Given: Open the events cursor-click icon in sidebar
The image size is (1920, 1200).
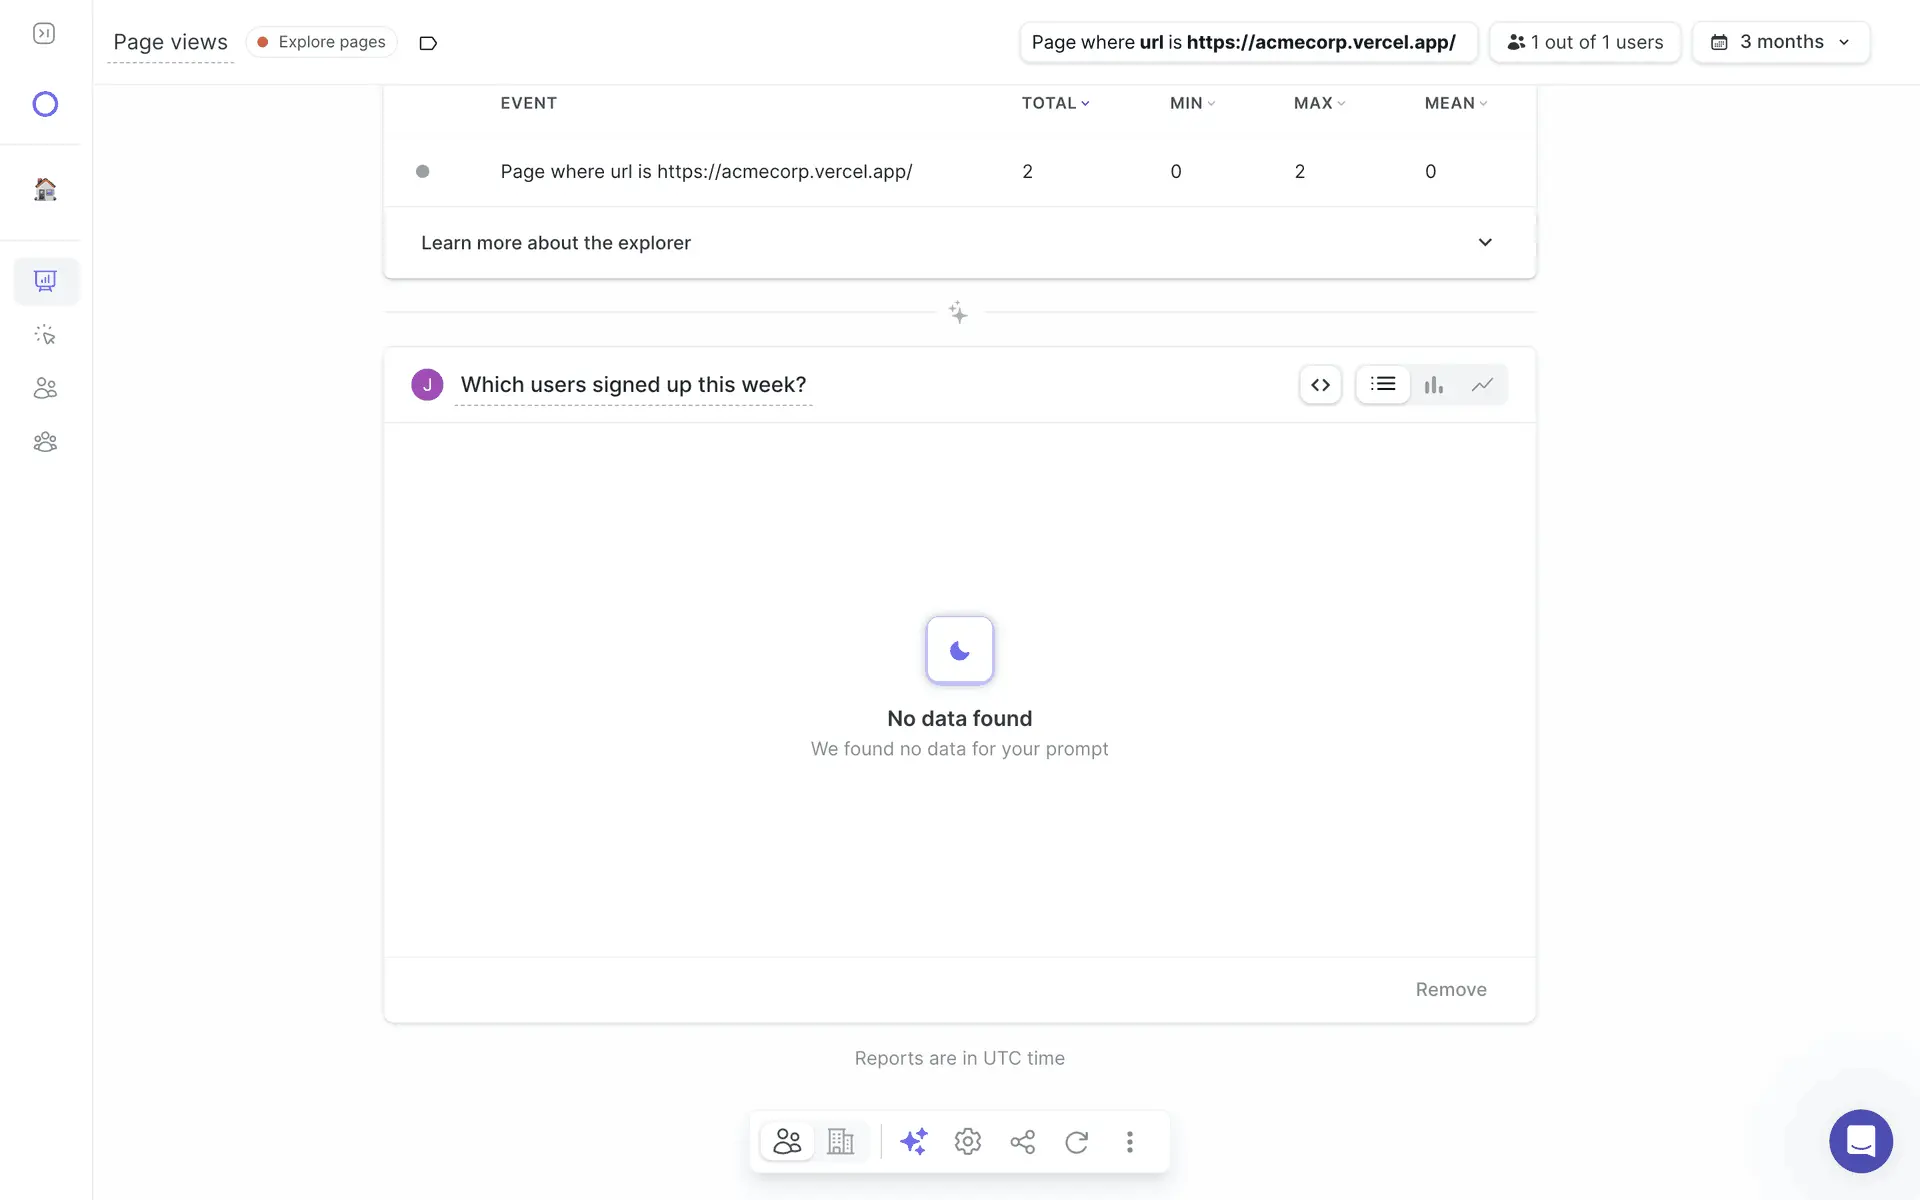Looking at the screenshot, I should (x=45, y=335).
